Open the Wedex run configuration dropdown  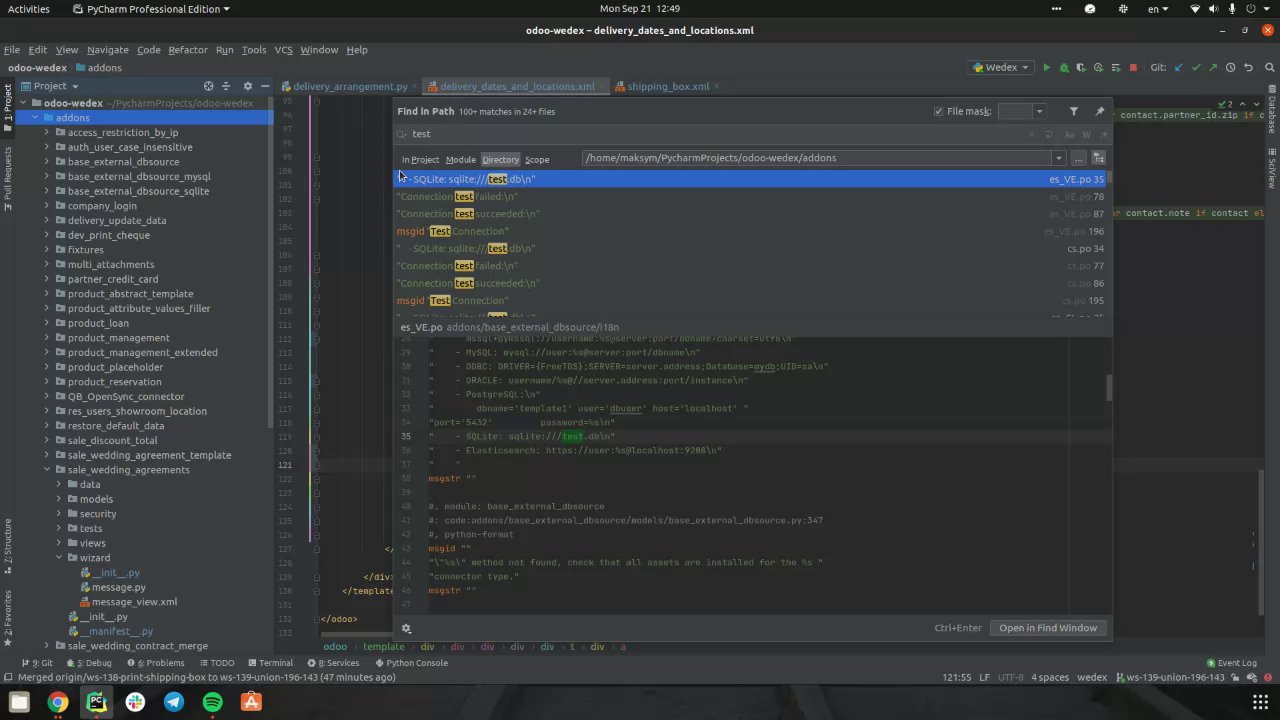1001,68
